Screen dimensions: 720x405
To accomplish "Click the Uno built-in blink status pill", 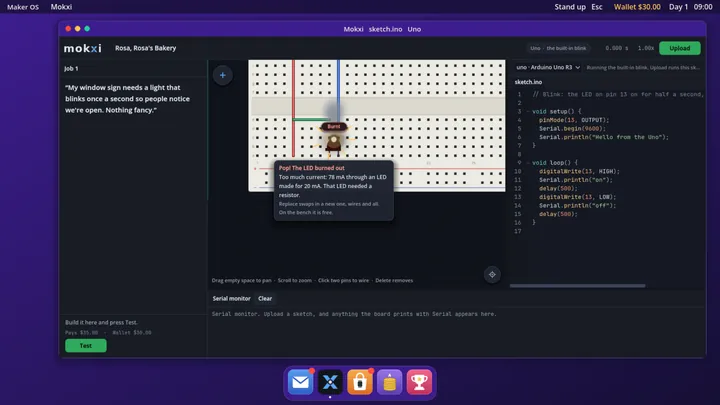I will [x=558, y=48].
